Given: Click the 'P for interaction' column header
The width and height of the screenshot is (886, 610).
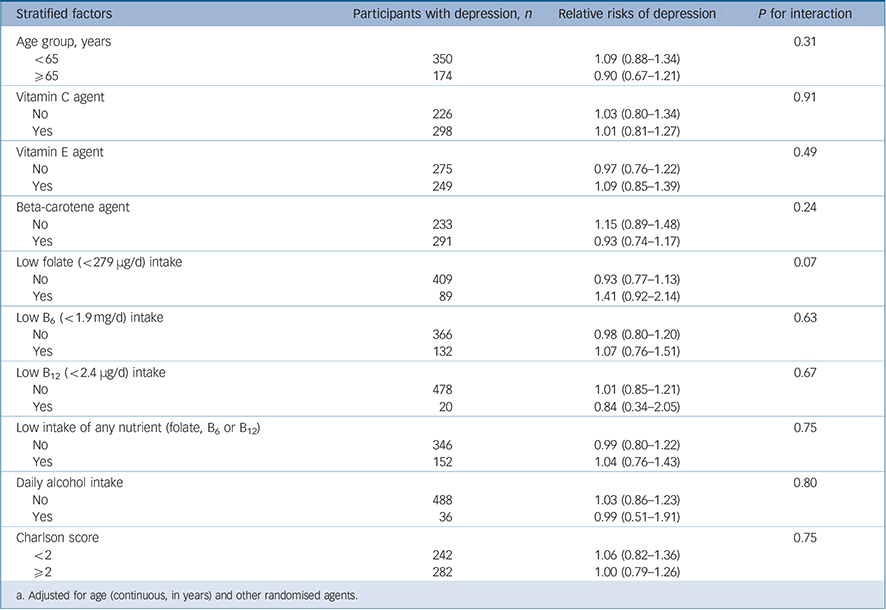Looking at the screenshot, I should point(805,14).
